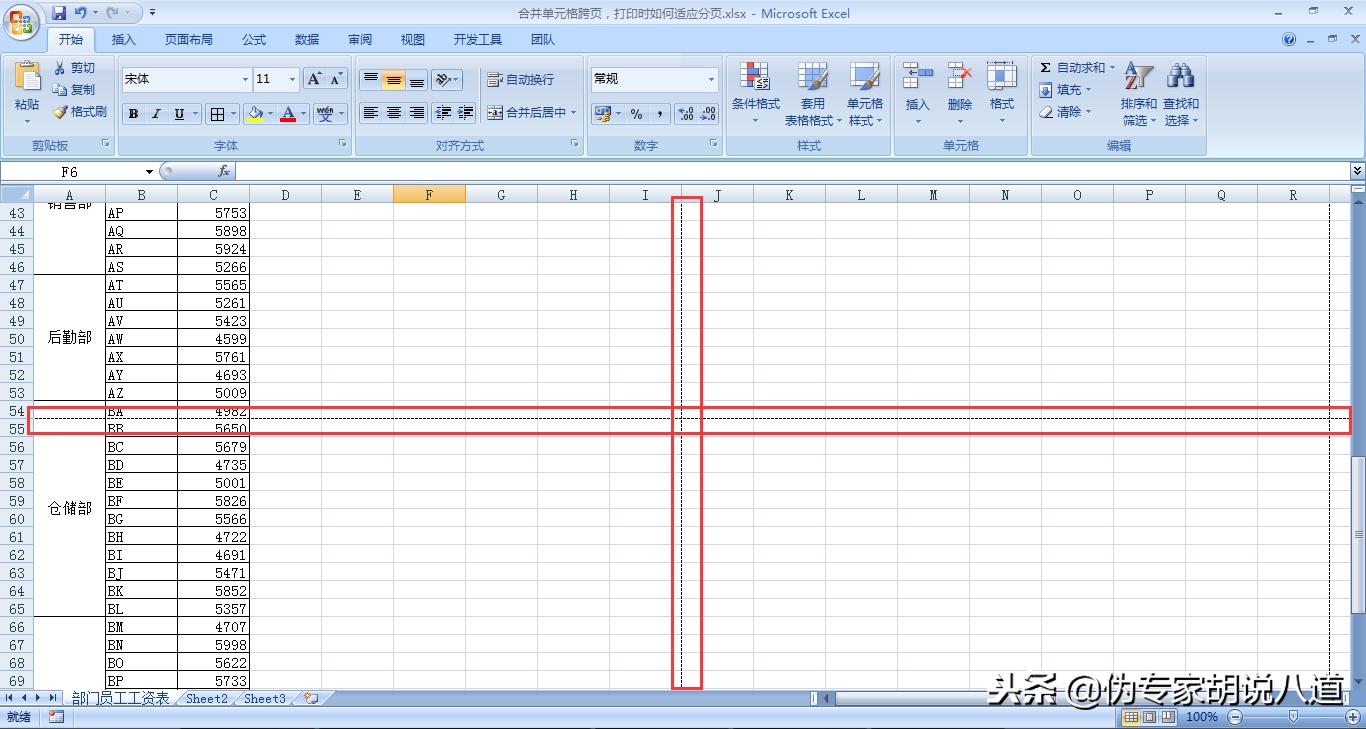1366x729 pixels.
Task: Toggle italic formatting
Action: pos(156,114)
